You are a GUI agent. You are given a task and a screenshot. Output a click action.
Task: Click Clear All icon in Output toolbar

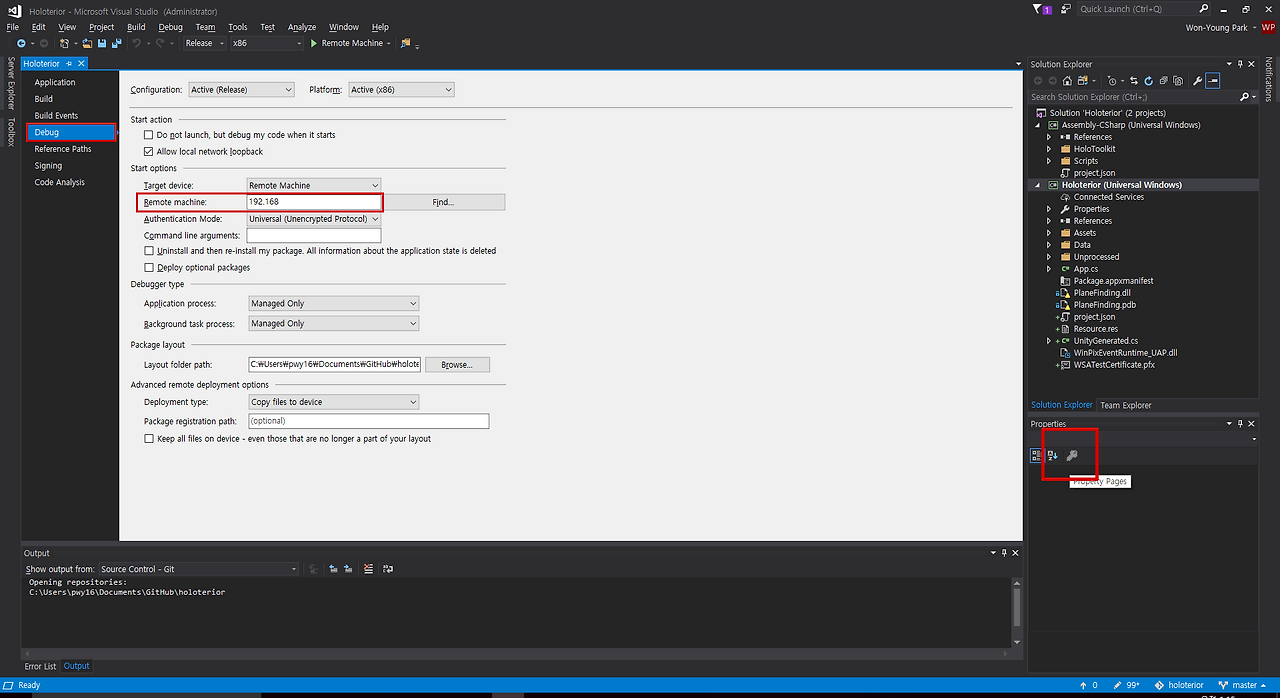(368, 568)
